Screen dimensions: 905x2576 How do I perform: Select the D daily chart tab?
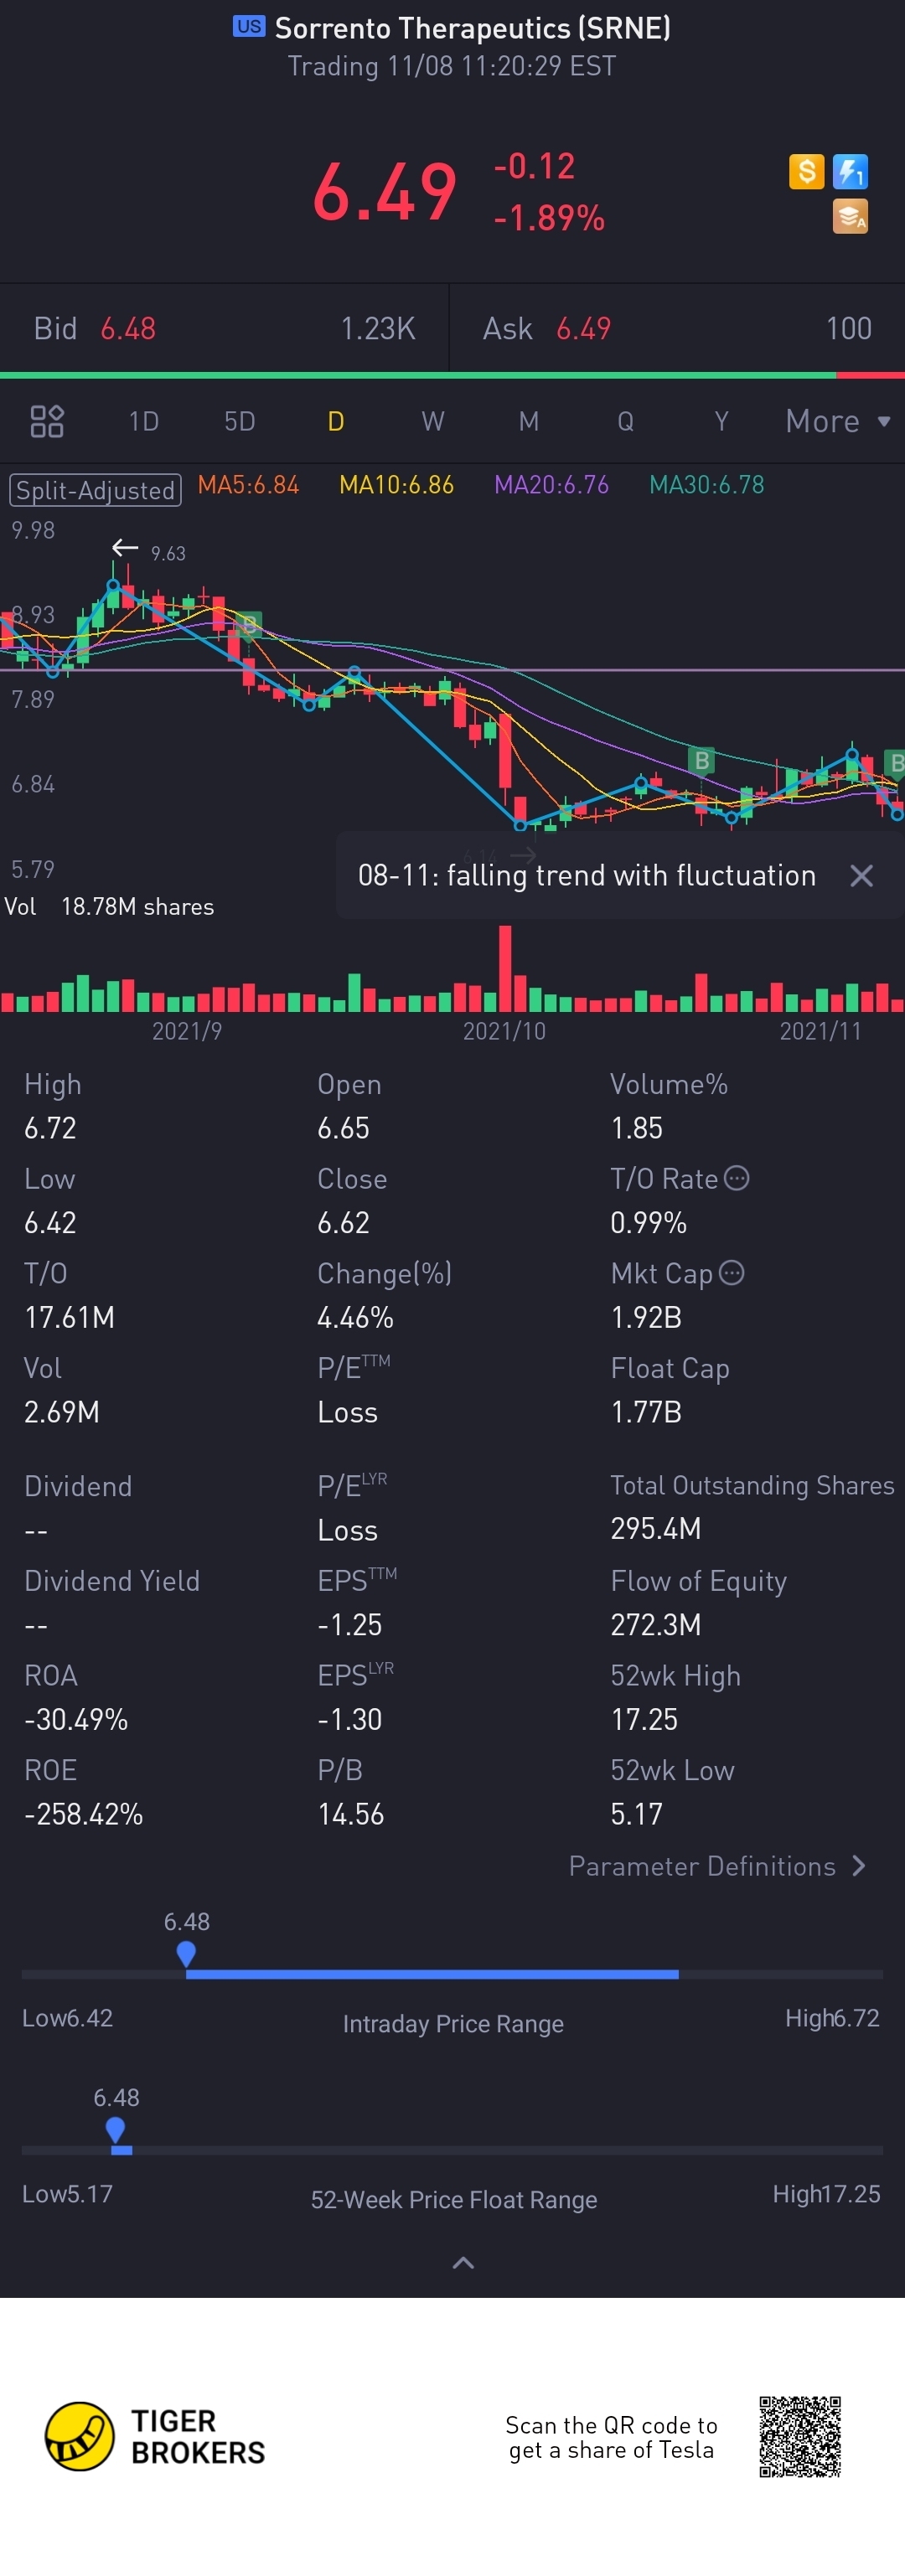tap(336, 421)
